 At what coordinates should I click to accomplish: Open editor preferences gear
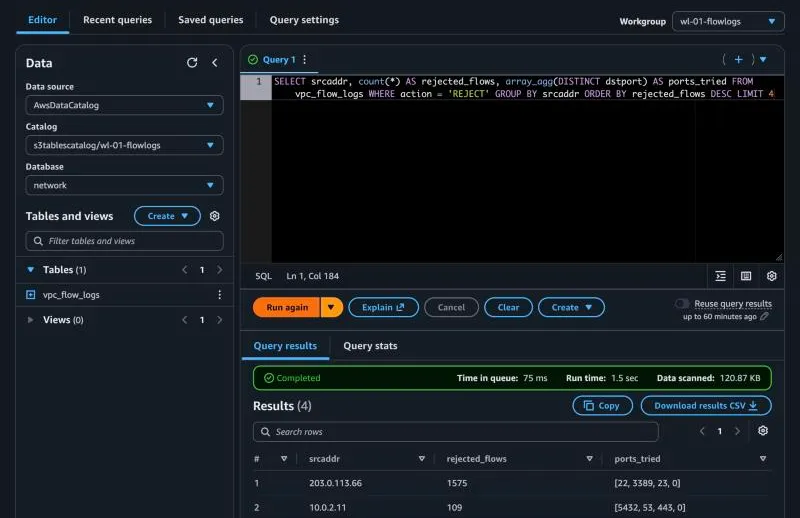pyautogui.click(x=771, y=276)
